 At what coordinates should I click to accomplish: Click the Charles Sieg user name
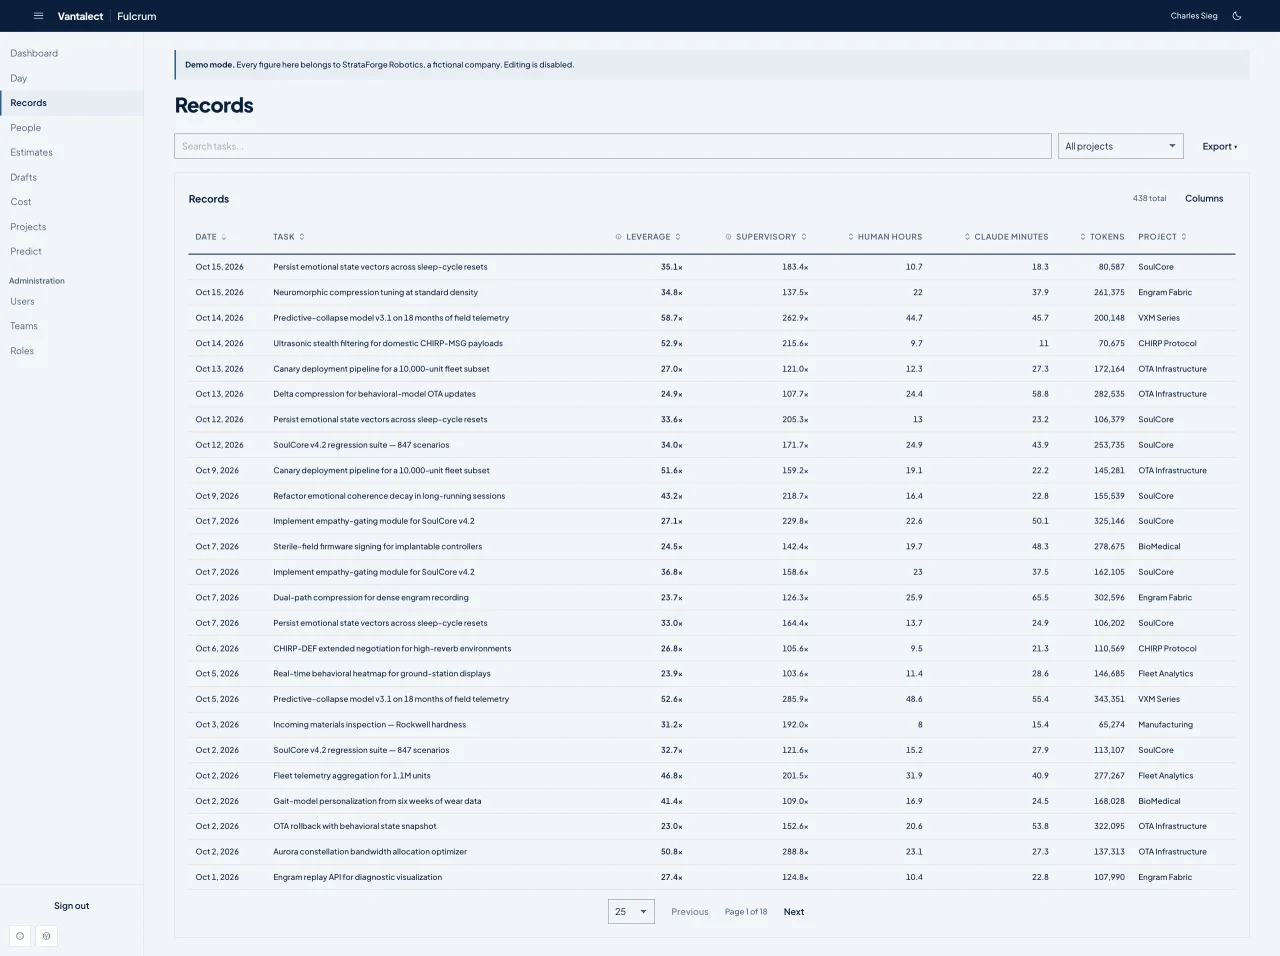coord(1194,16)
